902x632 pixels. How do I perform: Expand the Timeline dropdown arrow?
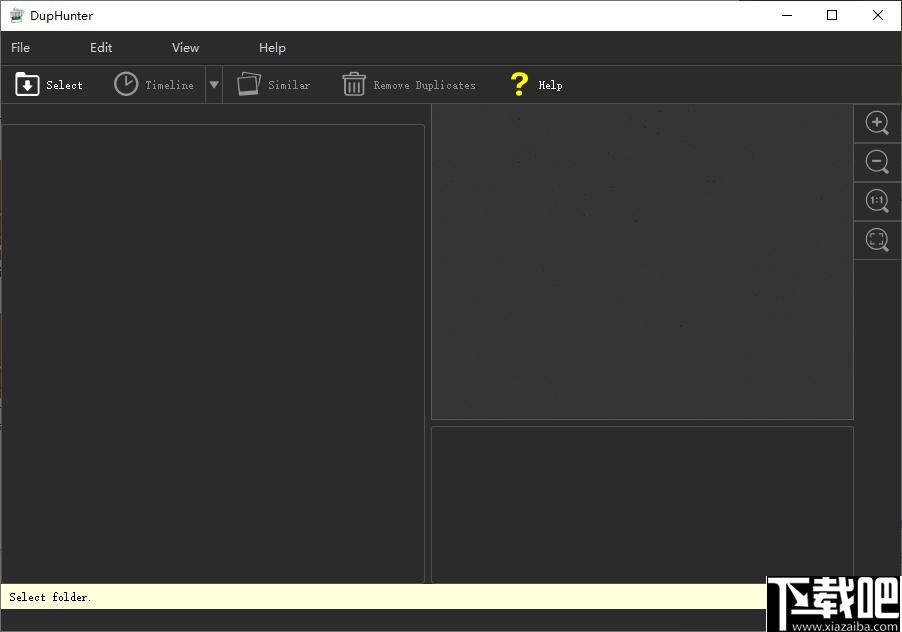tap(214, 85)
